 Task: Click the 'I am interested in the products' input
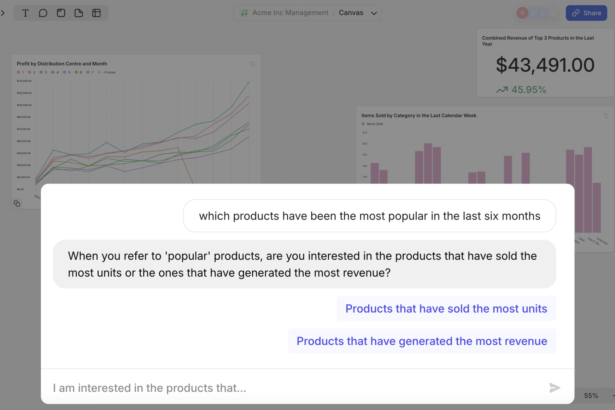click(290, 388)
